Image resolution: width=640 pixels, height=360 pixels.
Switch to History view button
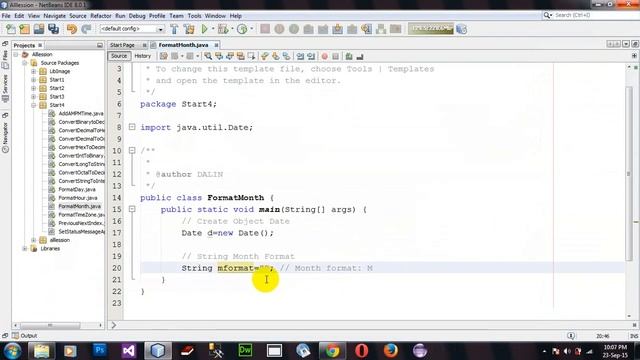click(142, 56)
